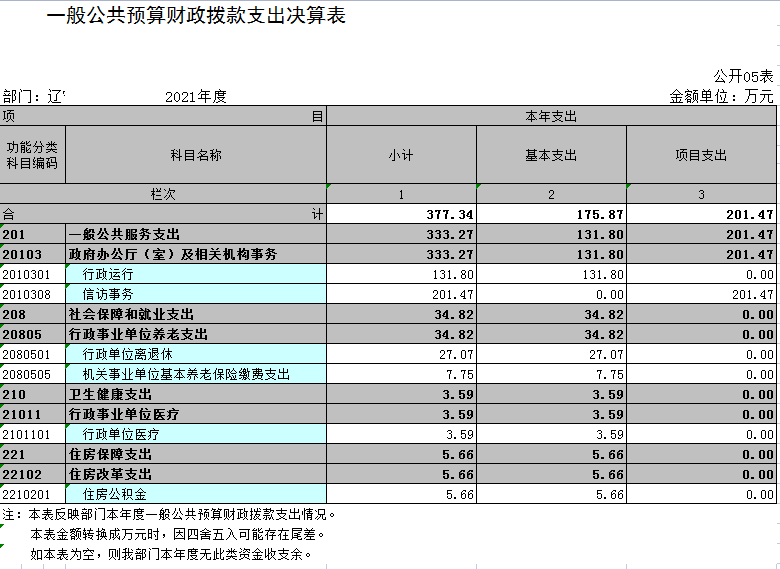Click code cell 2210201

(32, 494)
